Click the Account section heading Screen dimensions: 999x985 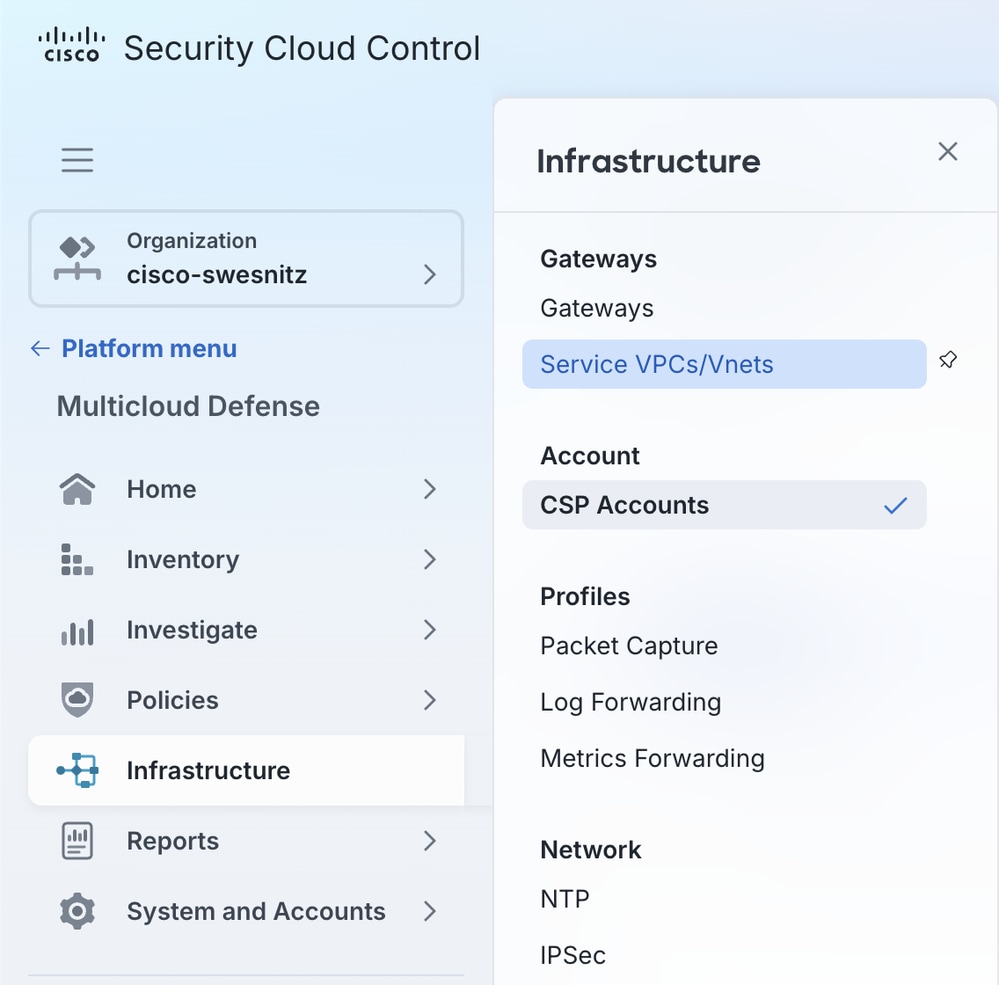(590, 456)
